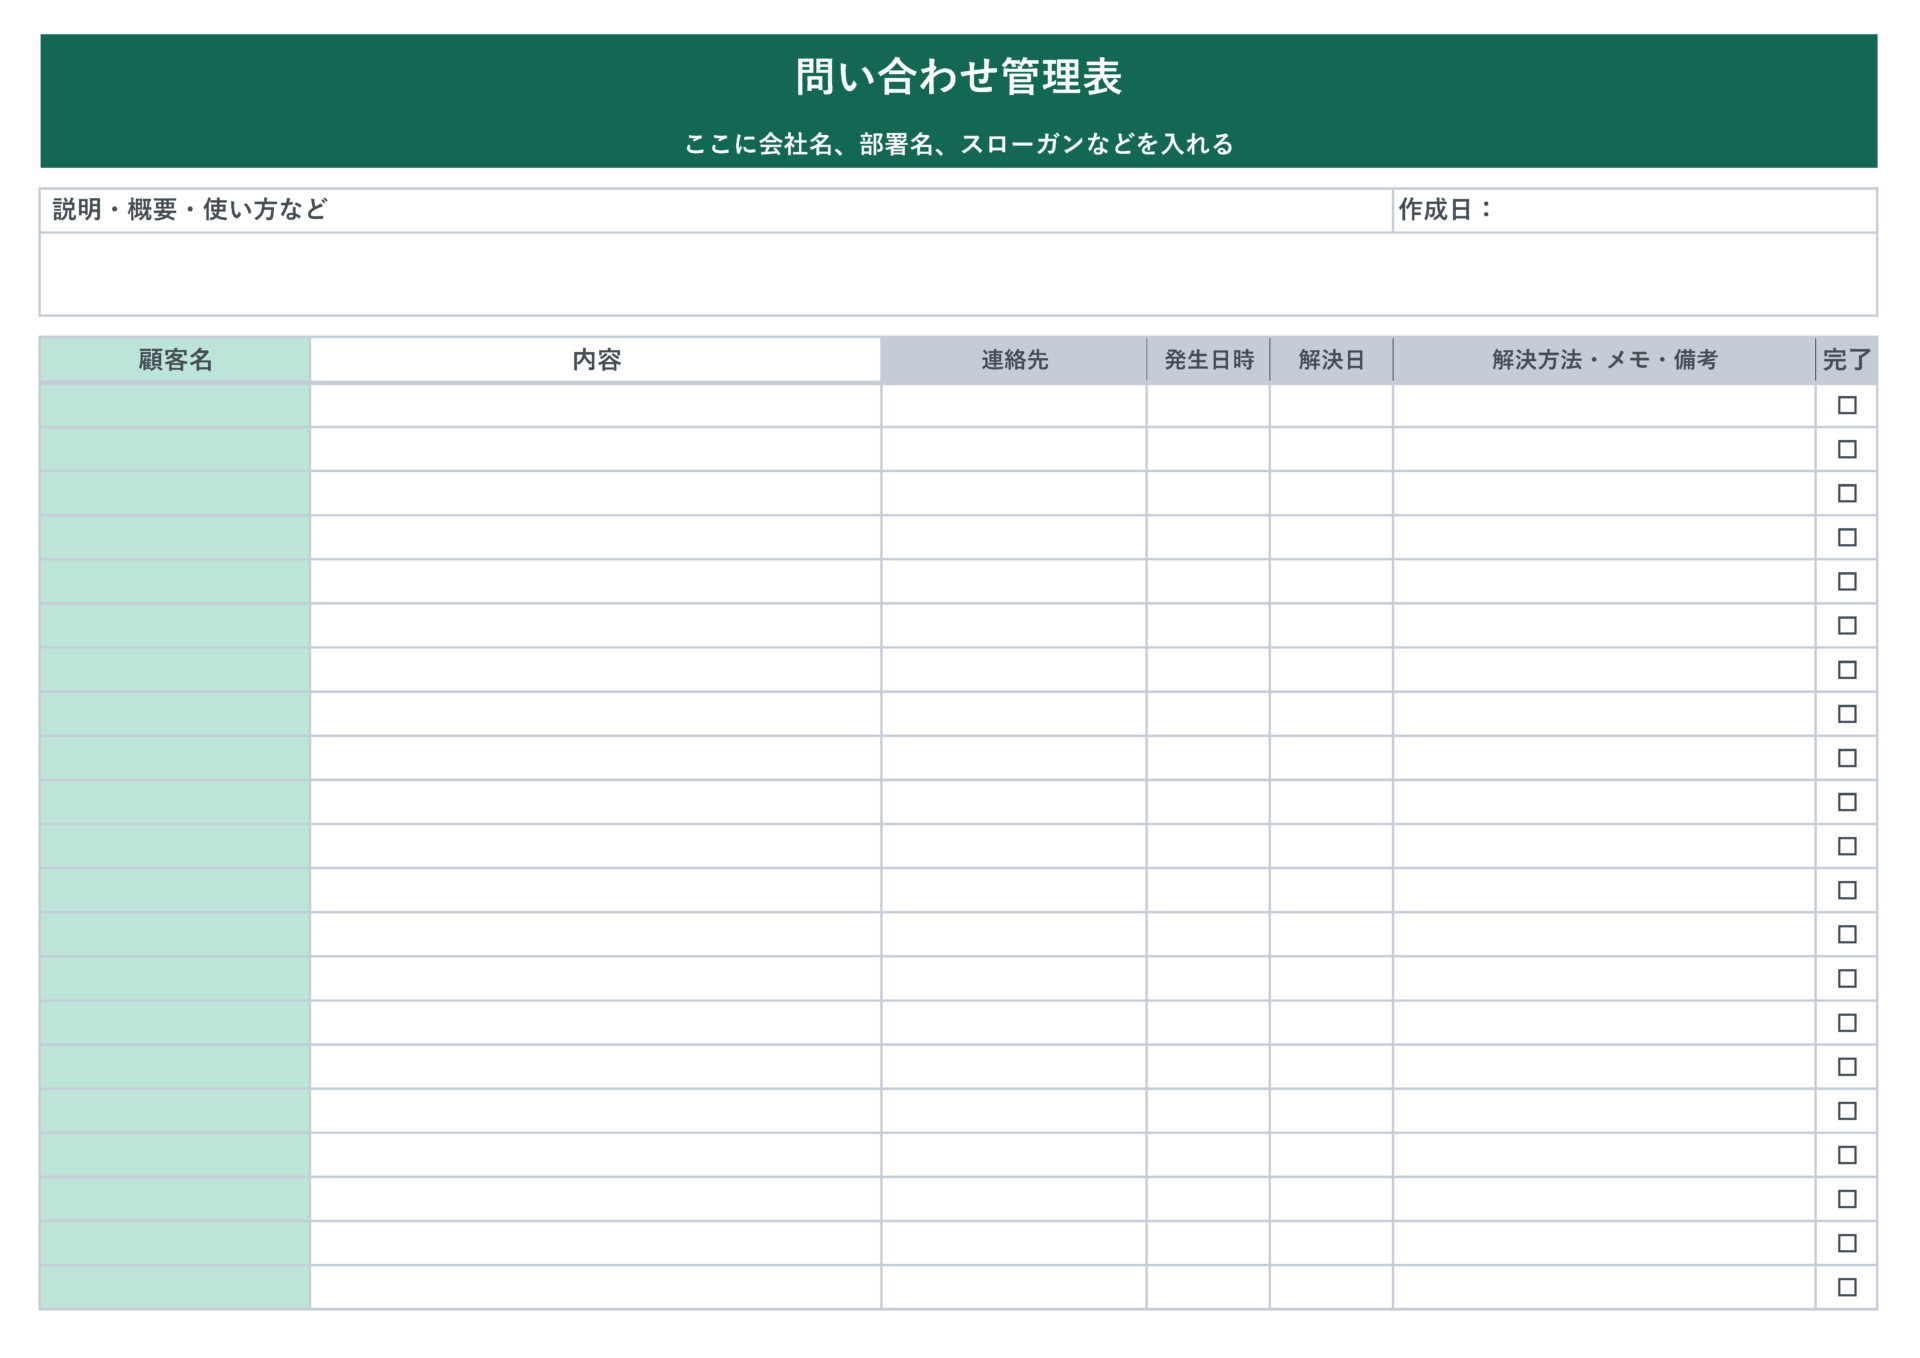1920x1358 pixels.
Task: Click the empty description box below label
Action: click(958, 274)
